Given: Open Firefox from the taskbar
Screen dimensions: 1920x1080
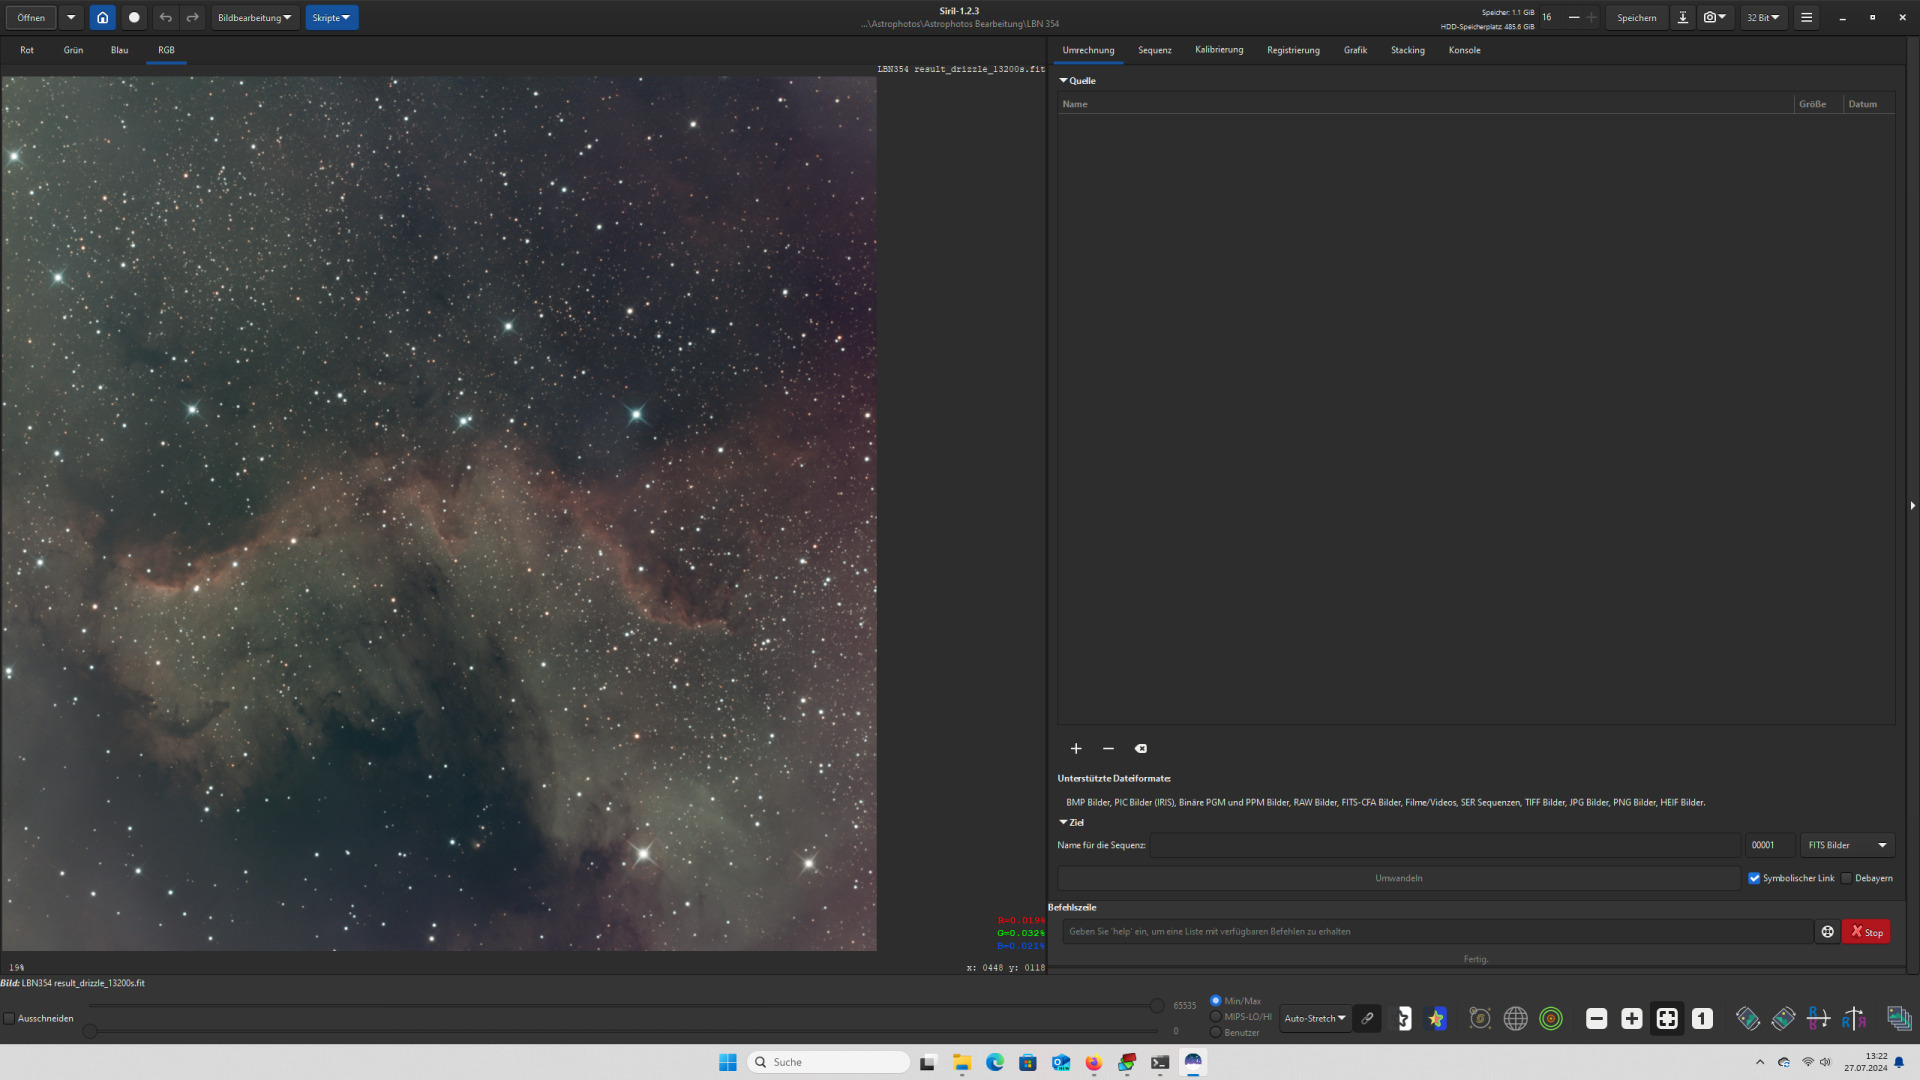Looking at the screenshot, I should [x=1094, y=1062].
